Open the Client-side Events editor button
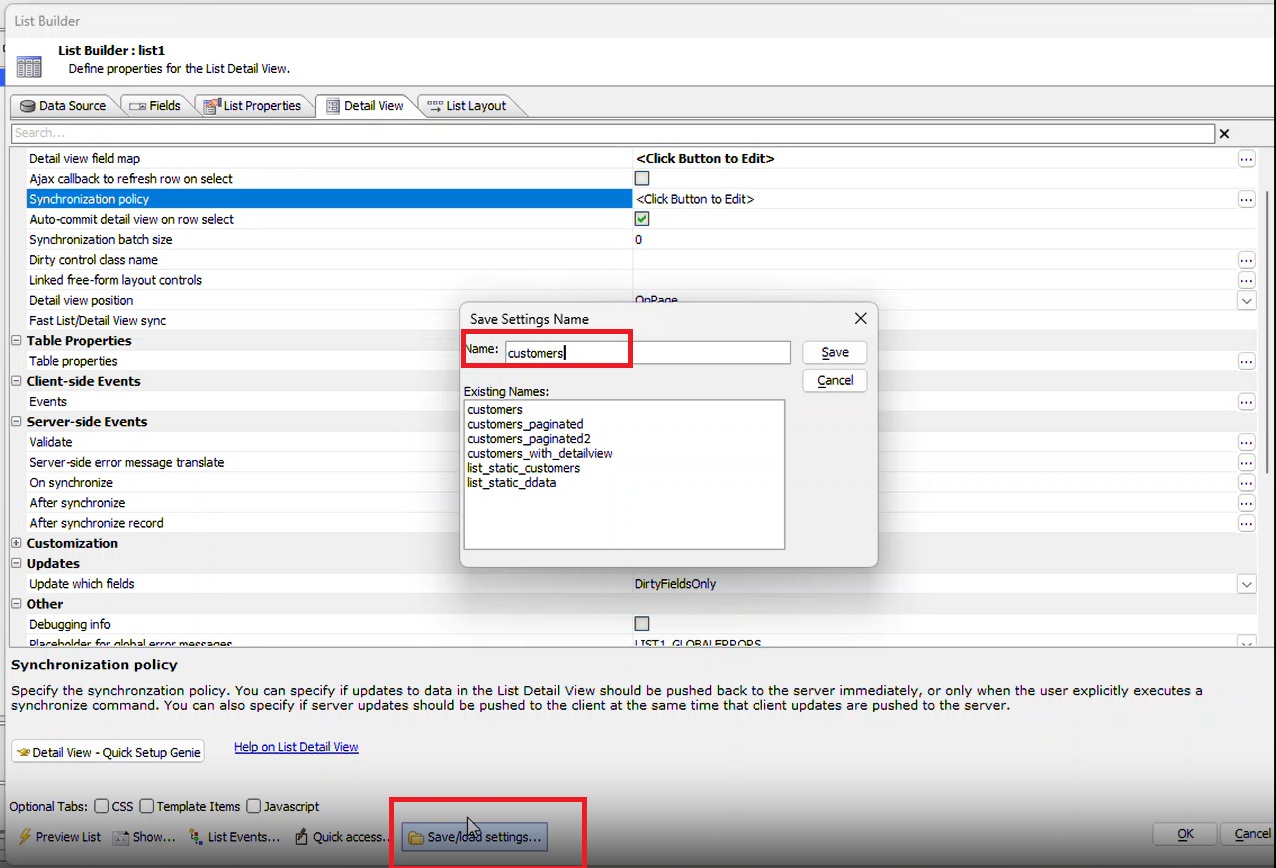The height and width of the screenshot is (868, 1276). (x=1246, y=401)
